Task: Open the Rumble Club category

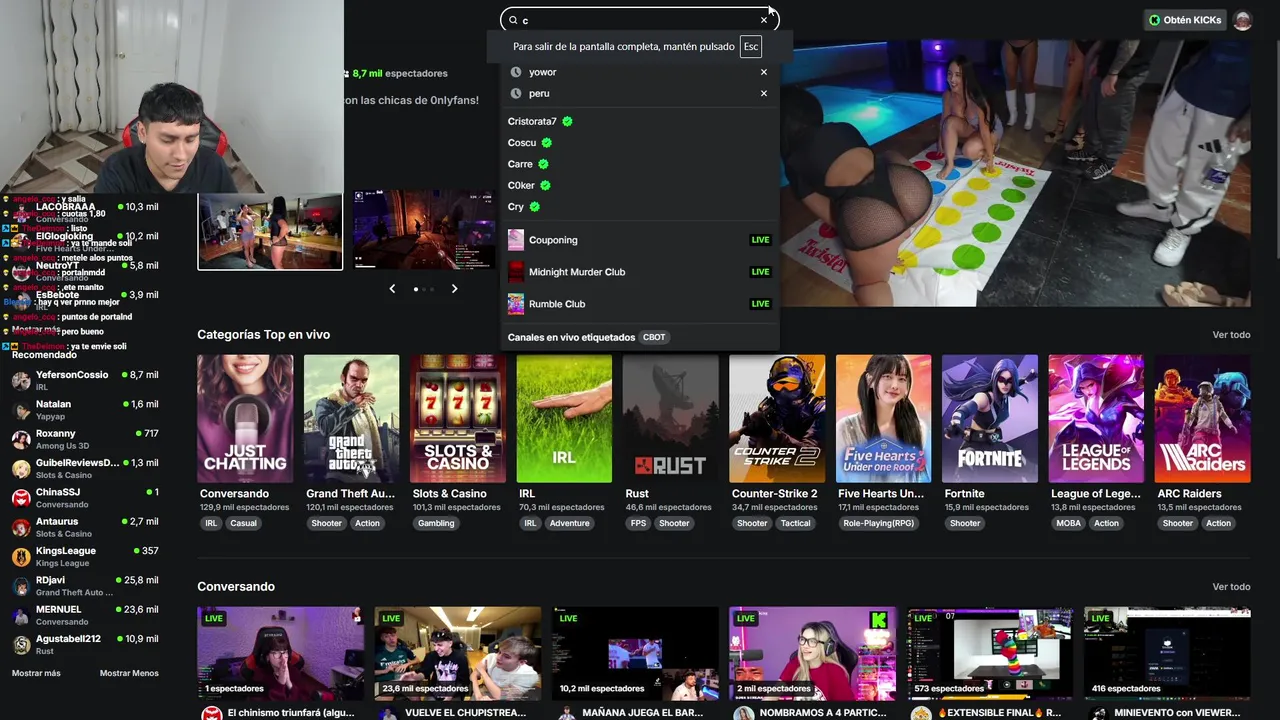Action: [x=640, y=304]
